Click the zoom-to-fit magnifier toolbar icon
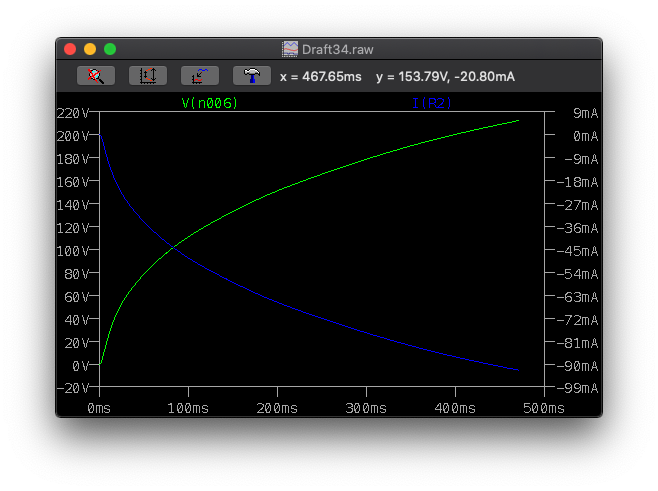 [x=96, y=76]
